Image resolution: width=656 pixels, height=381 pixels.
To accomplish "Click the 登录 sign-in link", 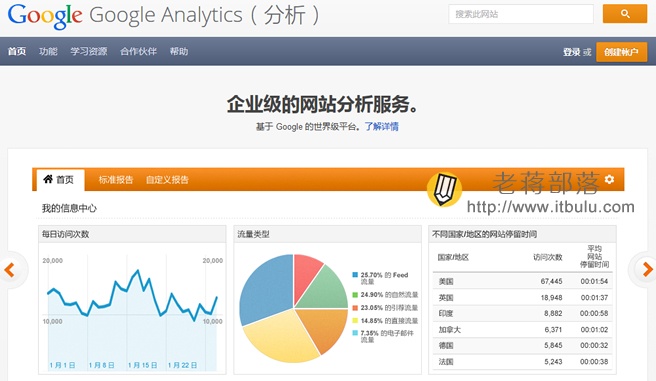I will click(571, 52).
